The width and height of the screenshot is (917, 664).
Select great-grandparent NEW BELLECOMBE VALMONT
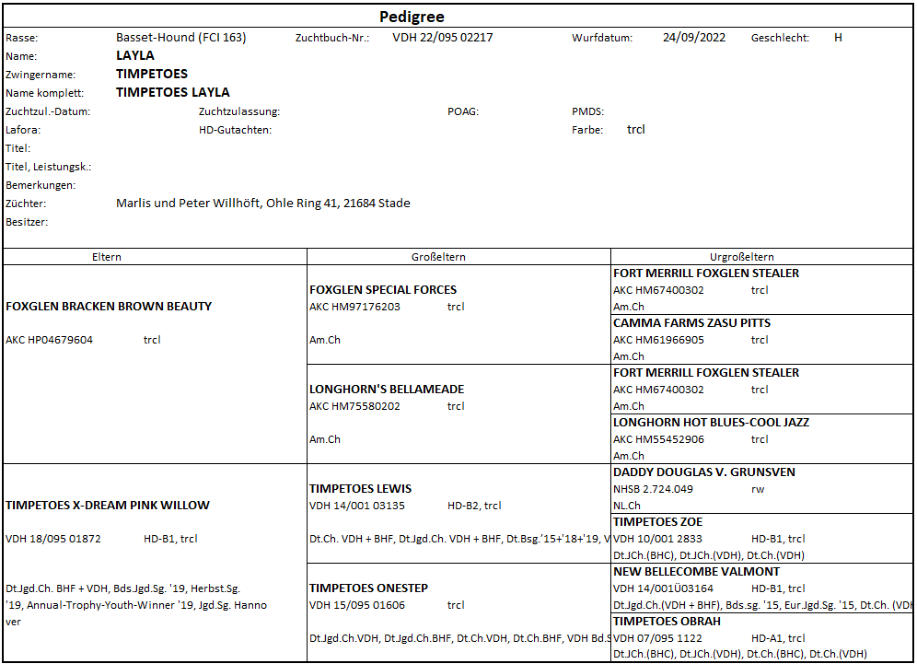[696, 571]
